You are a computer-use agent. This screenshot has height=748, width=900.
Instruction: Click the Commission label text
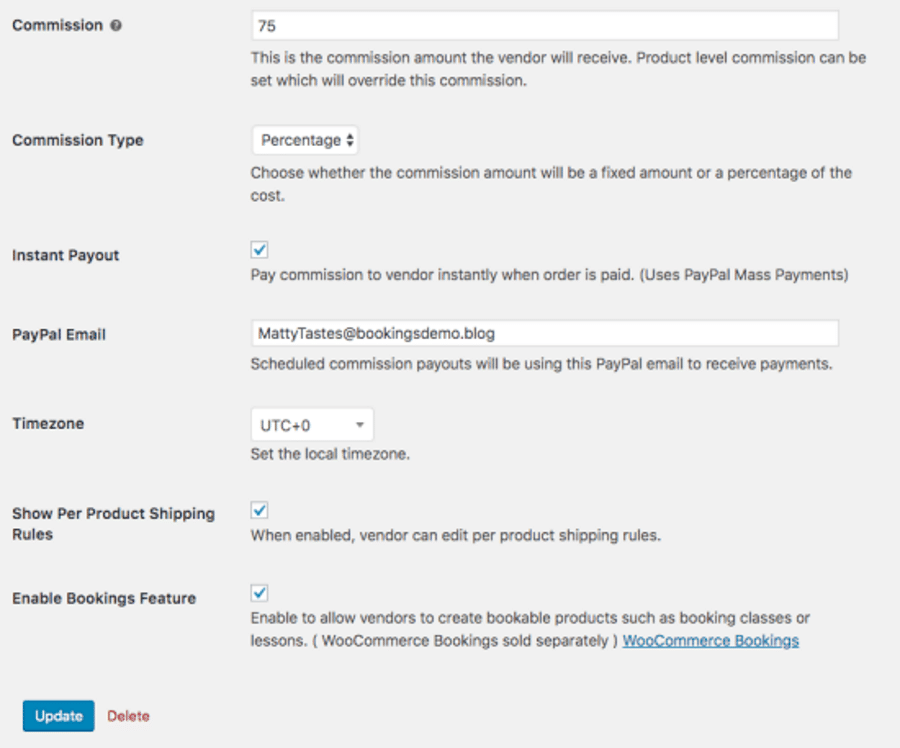[x=57, y=26]
